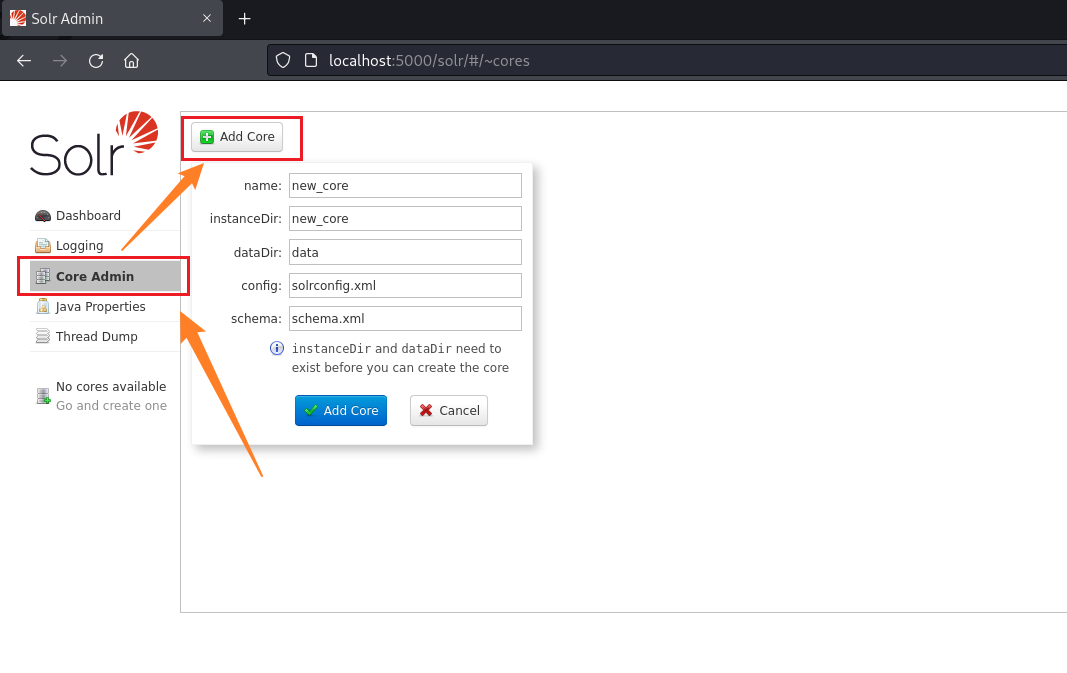1067x673 pixels.
Task: Open the Logging menu item
Action: (105, 246)
